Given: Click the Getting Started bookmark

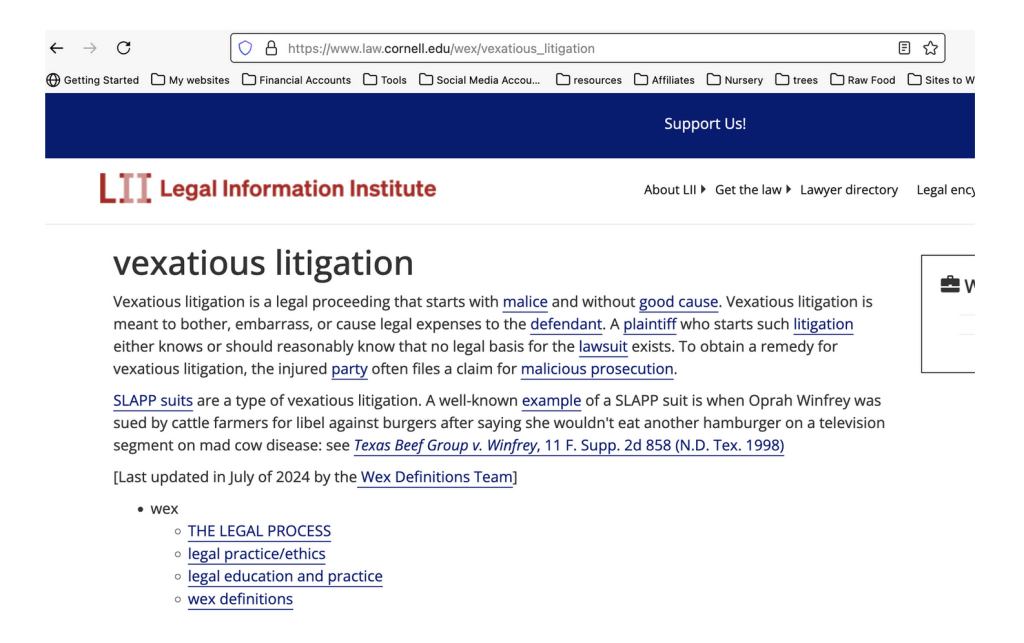Looking at the screenshot, I should pos(93,80).
